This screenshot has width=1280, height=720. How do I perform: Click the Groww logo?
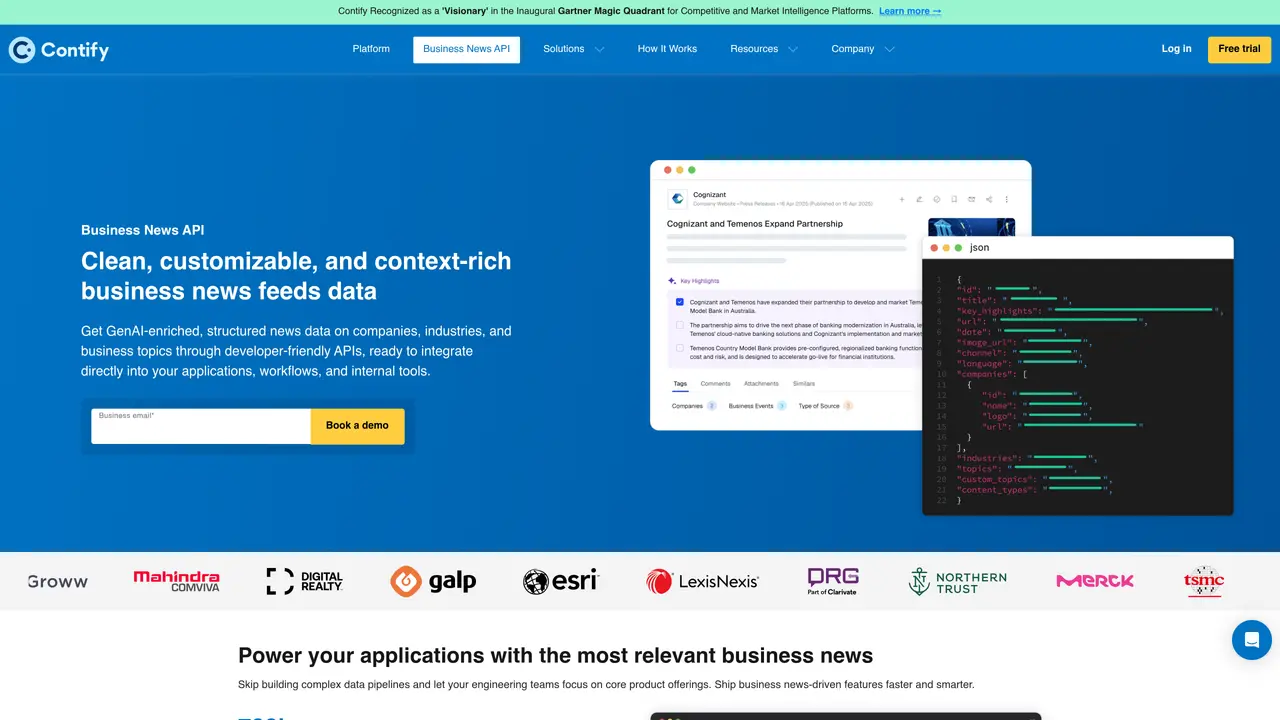pos(58,581)
